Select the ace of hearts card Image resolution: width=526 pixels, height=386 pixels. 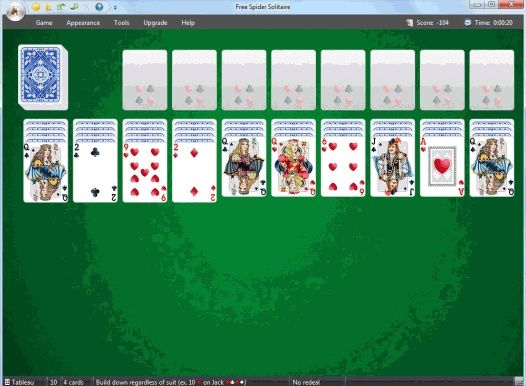tap(442, 166)
